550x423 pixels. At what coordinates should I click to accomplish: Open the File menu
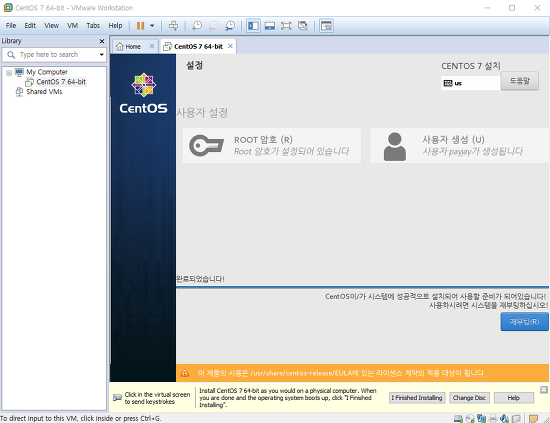point(11,26)
